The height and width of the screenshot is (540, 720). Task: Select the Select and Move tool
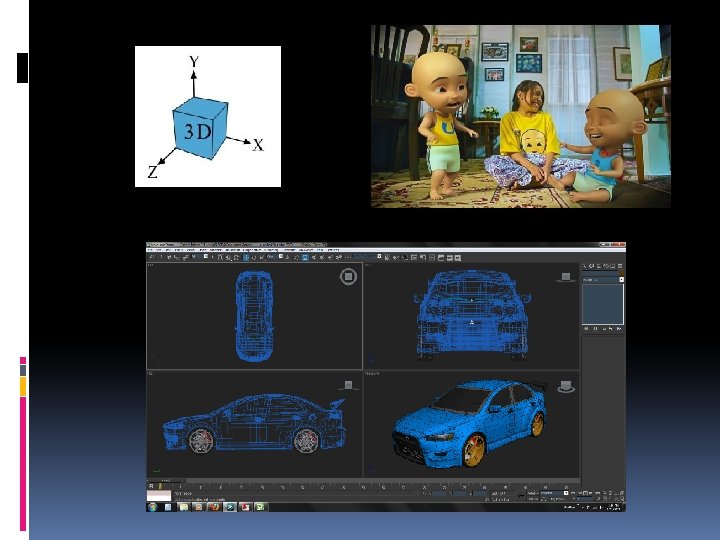tap(246, 258)
